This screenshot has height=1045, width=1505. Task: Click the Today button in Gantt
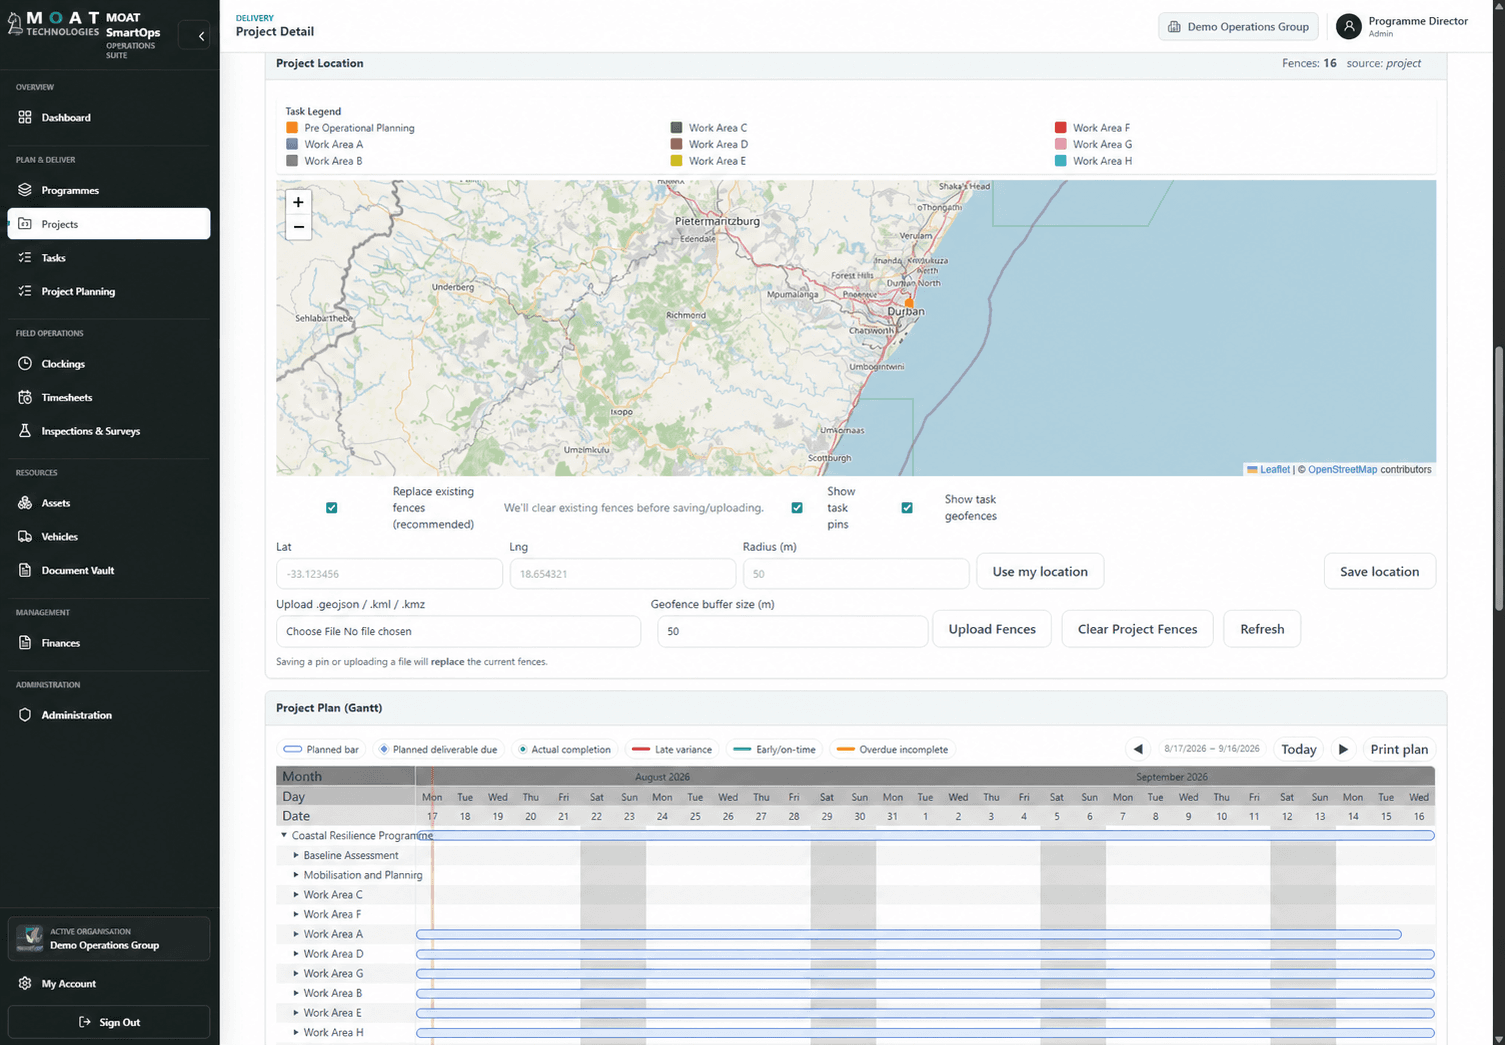(1299, 749)
